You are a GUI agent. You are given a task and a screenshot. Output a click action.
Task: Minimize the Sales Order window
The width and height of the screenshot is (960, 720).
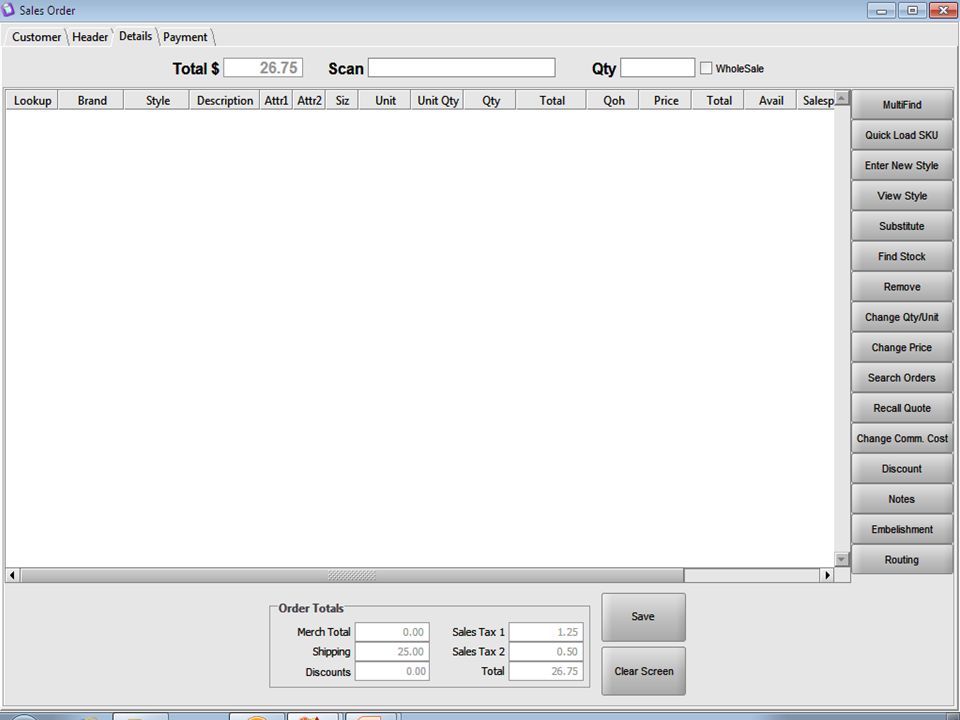[882, 10]
